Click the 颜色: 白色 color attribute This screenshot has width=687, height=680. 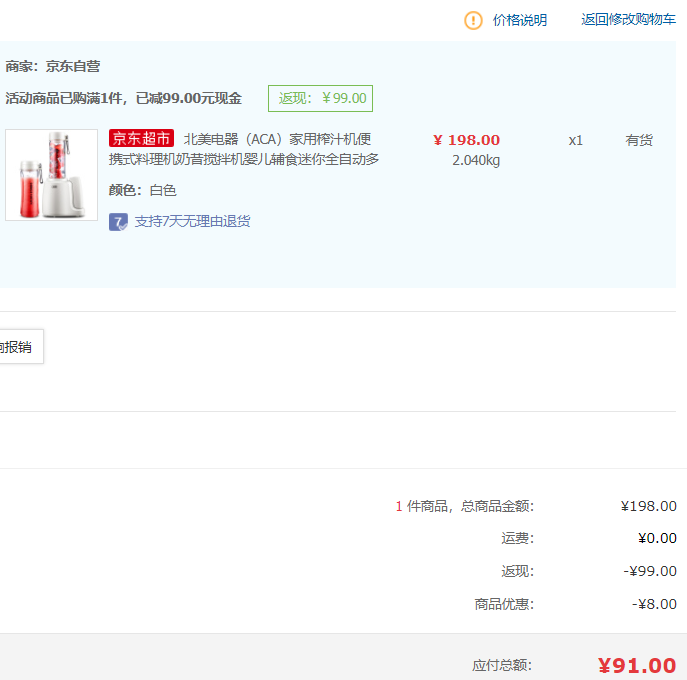pos(142,190)
